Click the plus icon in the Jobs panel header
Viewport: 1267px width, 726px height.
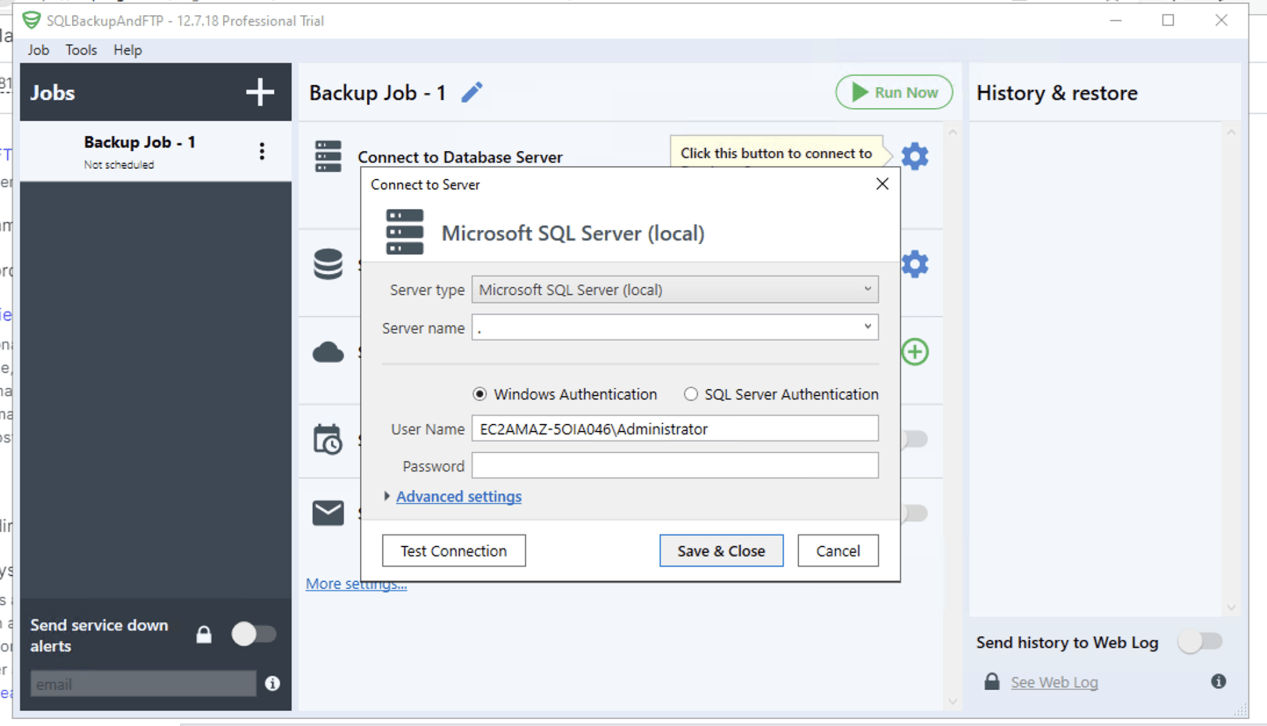[259, 91]
